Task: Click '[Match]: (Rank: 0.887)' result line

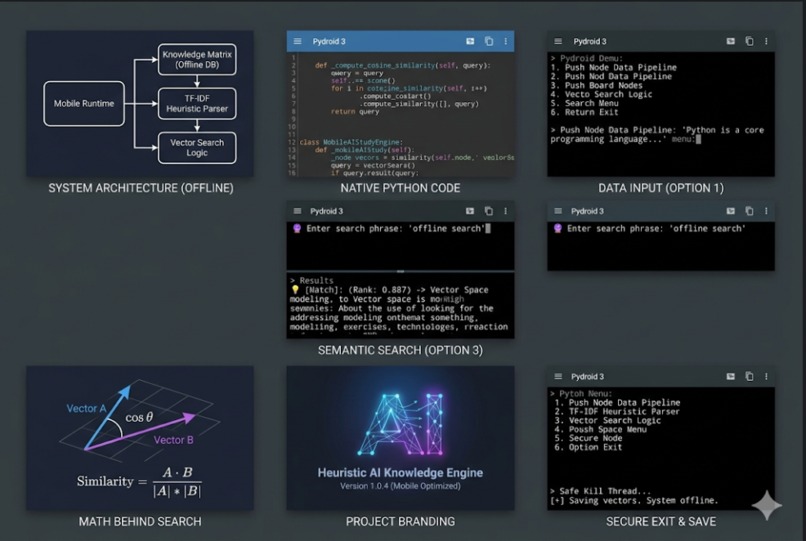Action: (389, 290)
